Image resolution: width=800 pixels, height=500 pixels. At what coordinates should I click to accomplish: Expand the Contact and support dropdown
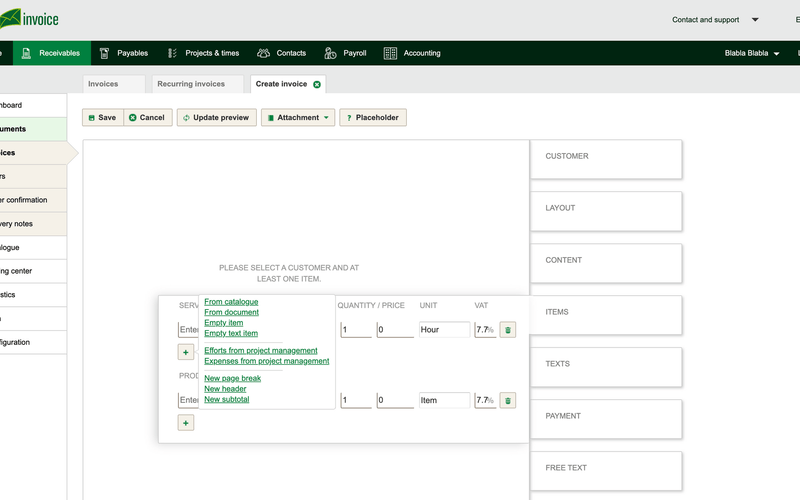tap(715, 20)
